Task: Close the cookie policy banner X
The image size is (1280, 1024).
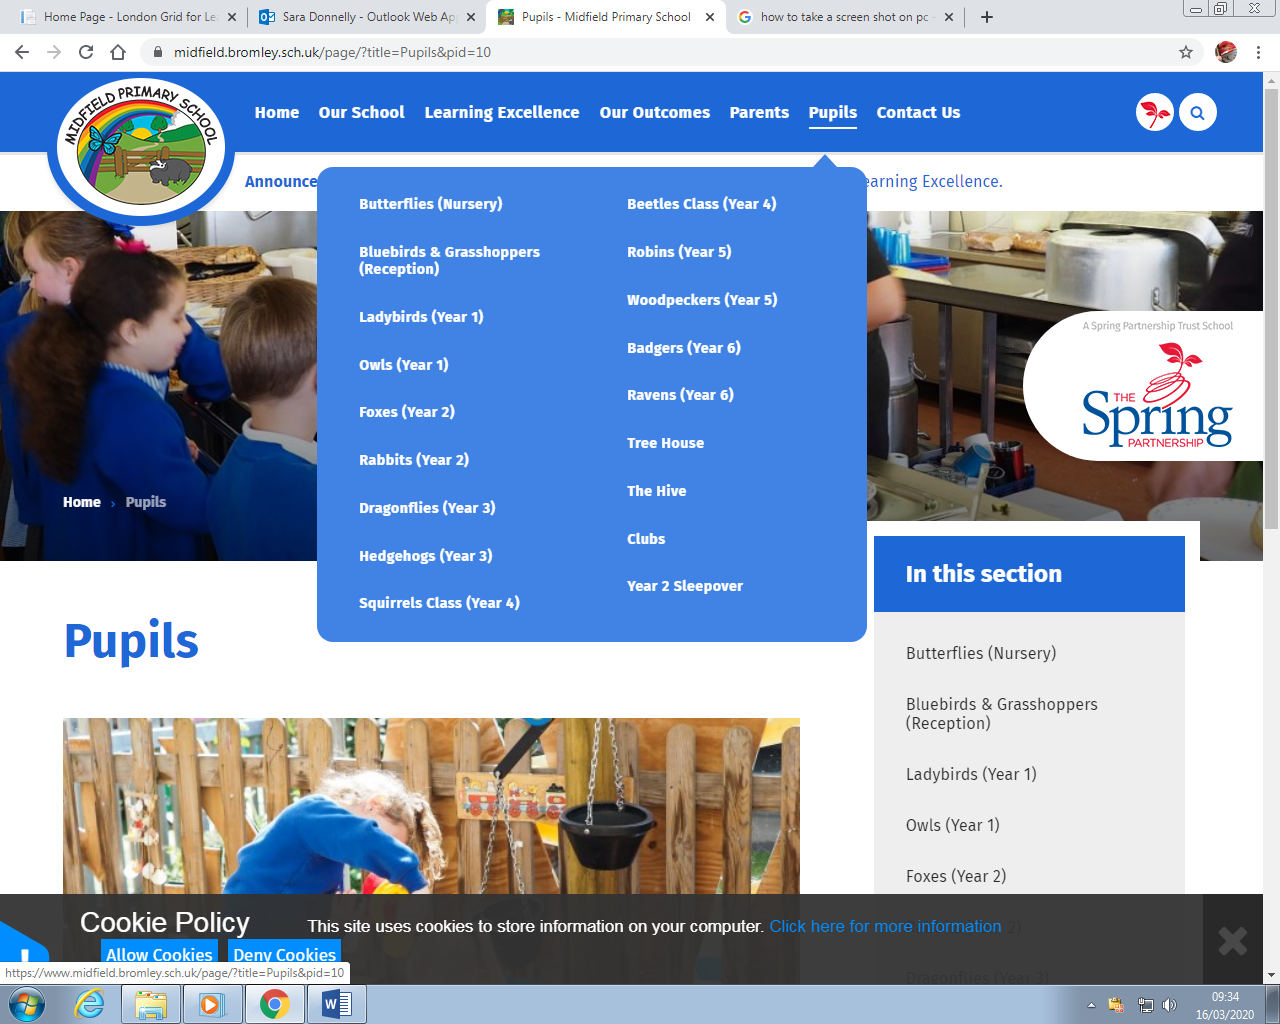Action: (1233, 941)
